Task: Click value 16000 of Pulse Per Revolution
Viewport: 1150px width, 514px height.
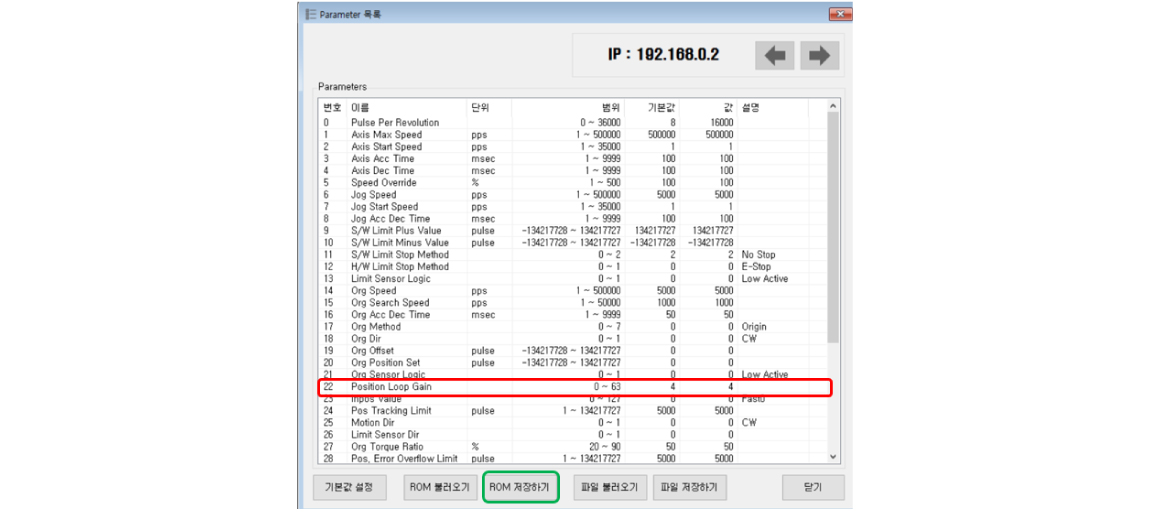Action: pos(721,123)
